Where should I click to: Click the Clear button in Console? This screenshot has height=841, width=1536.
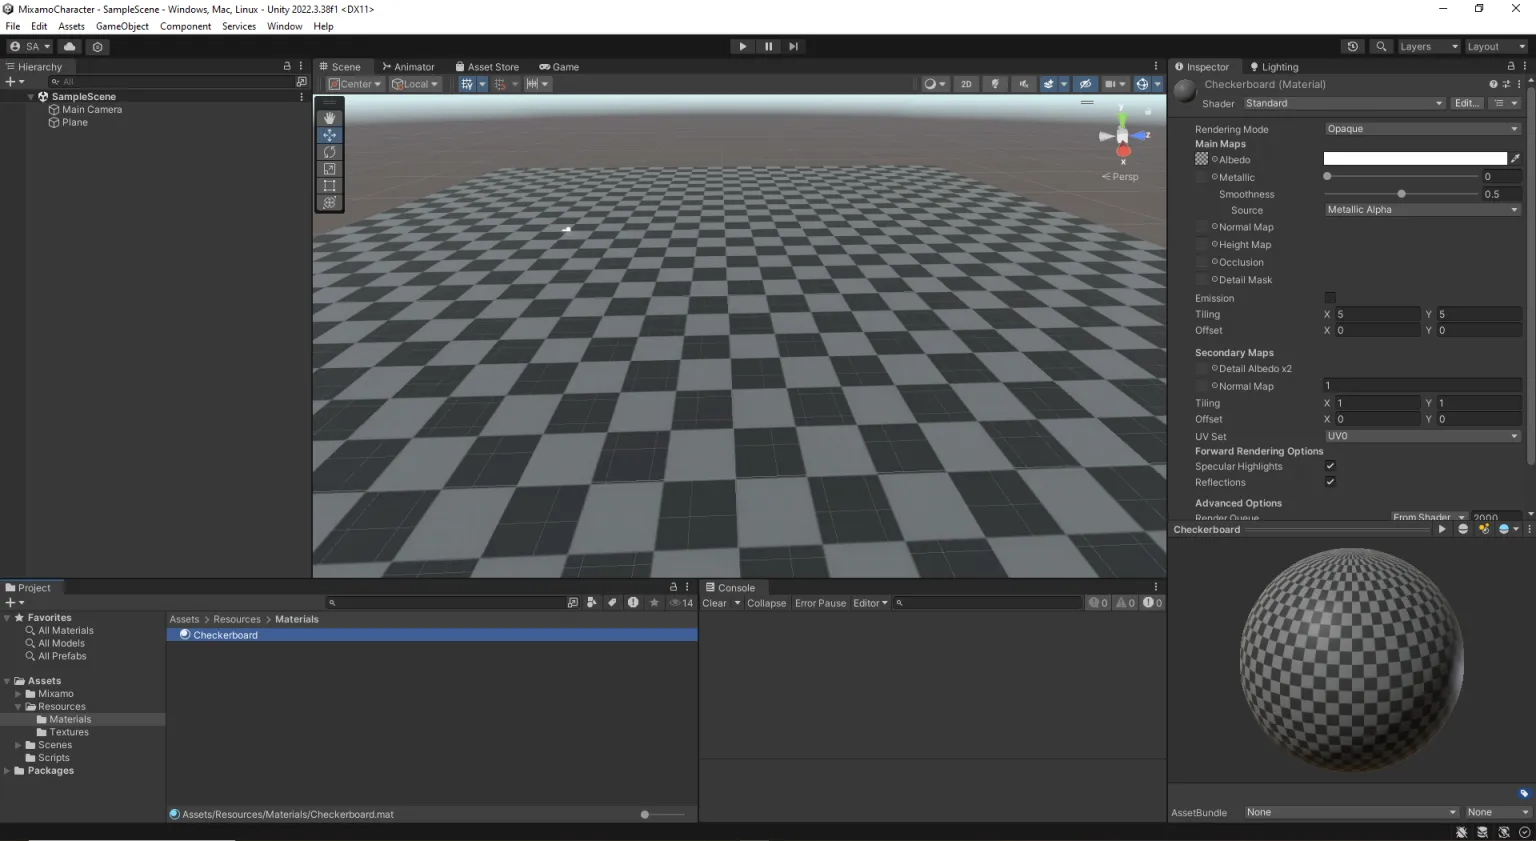click(714, 603)
